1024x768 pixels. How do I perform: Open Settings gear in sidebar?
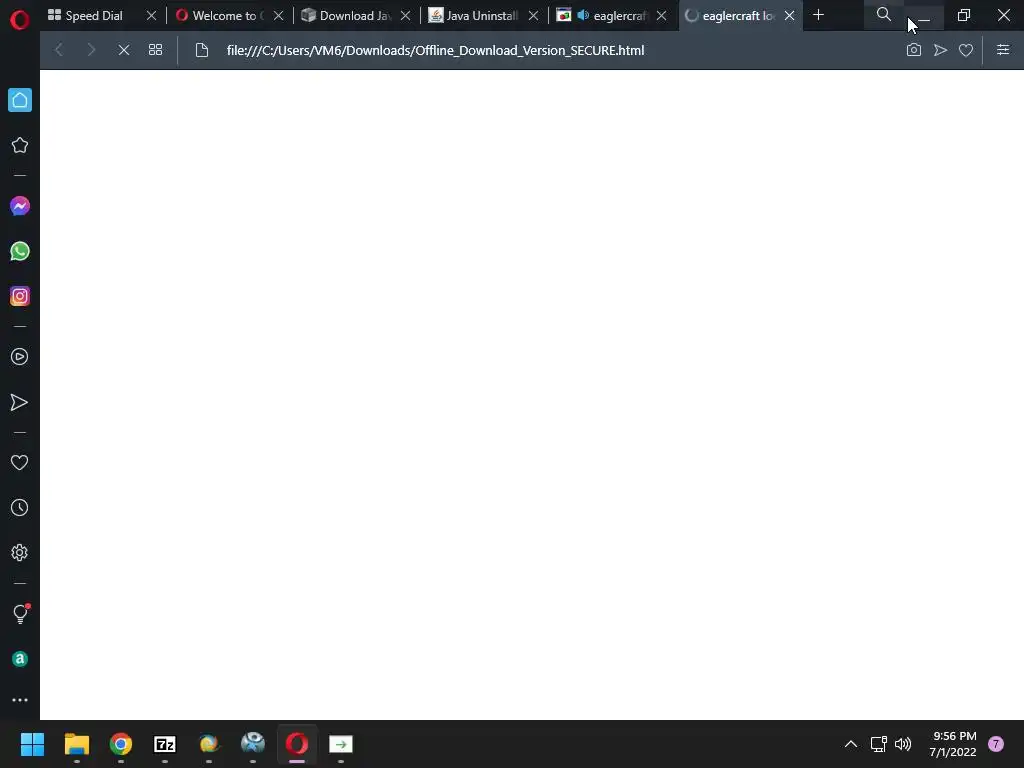(20, 552)
